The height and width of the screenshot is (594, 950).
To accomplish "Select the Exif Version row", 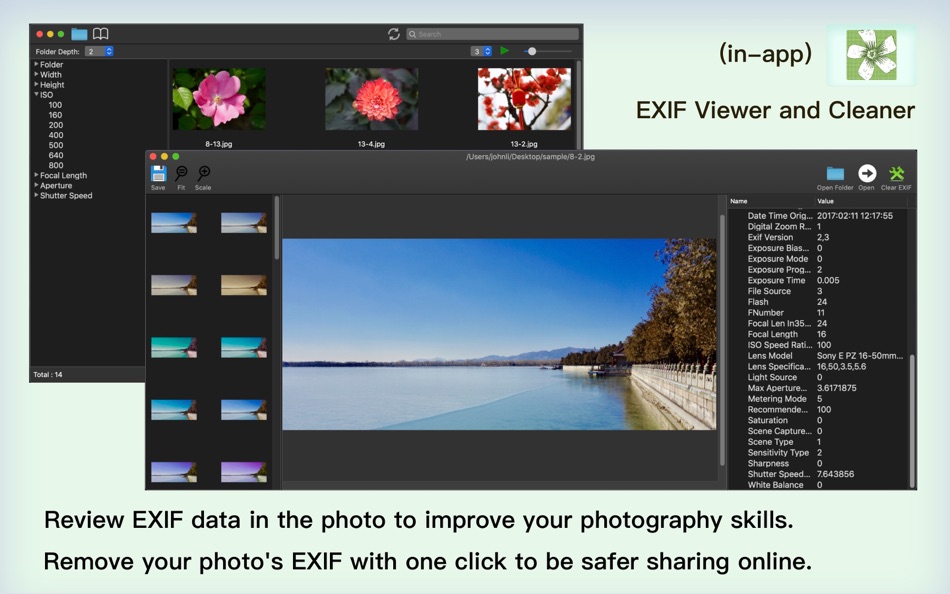I will point(821,237).
